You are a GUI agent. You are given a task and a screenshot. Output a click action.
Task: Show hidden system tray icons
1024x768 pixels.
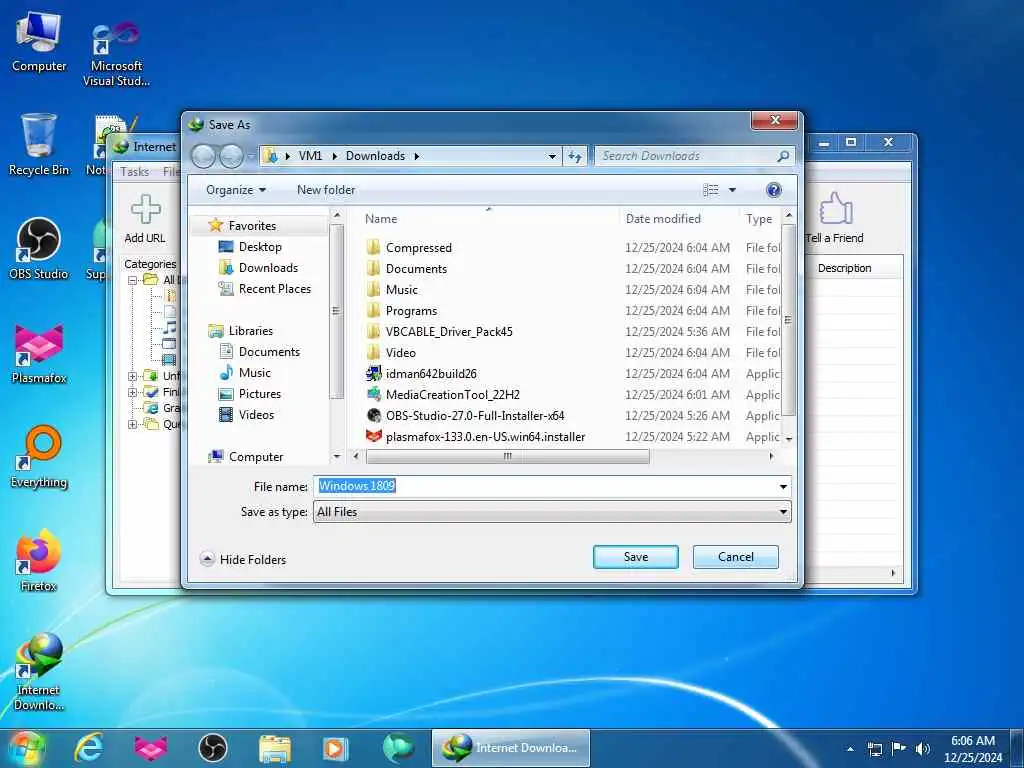point(850,749)
